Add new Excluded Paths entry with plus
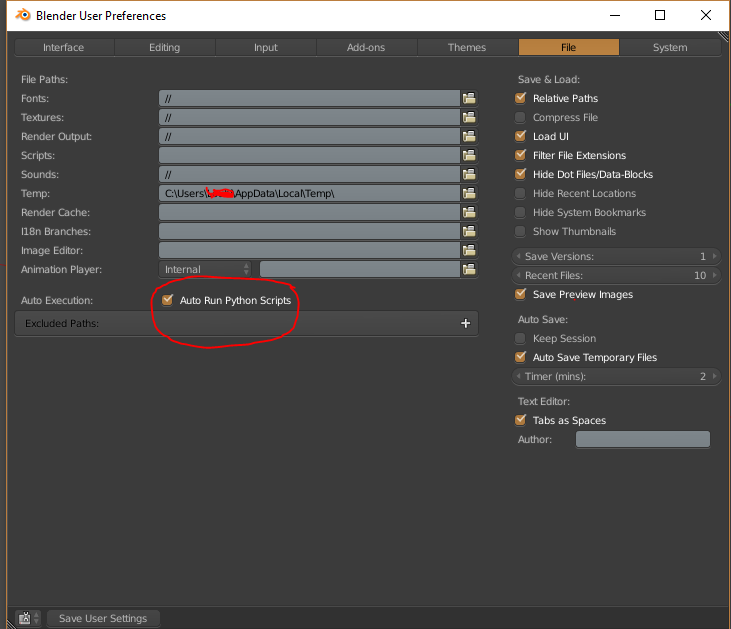This screenshot has width=731, height=629. (465, 323)
